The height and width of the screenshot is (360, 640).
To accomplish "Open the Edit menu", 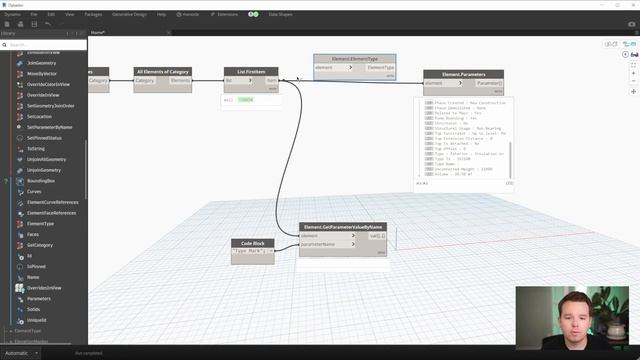I will point(51,14).
